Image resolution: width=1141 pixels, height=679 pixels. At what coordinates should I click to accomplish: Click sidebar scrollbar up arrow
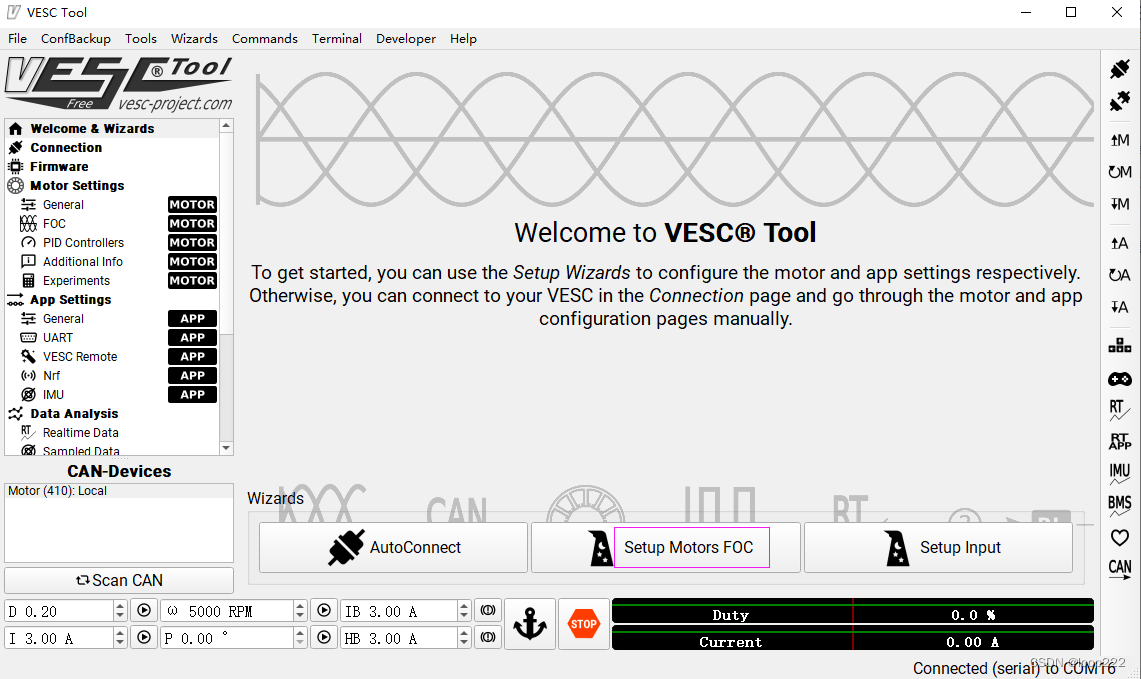pyautogui.click(x=226, y=126)
